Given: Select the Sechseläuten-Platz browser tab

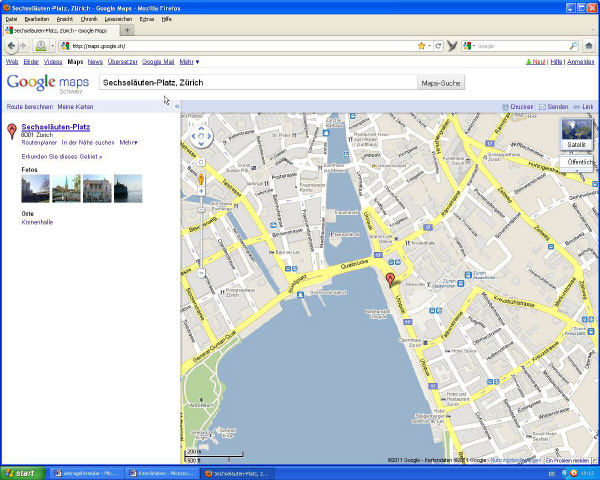Looking at the screenshot, I should 61,30.
